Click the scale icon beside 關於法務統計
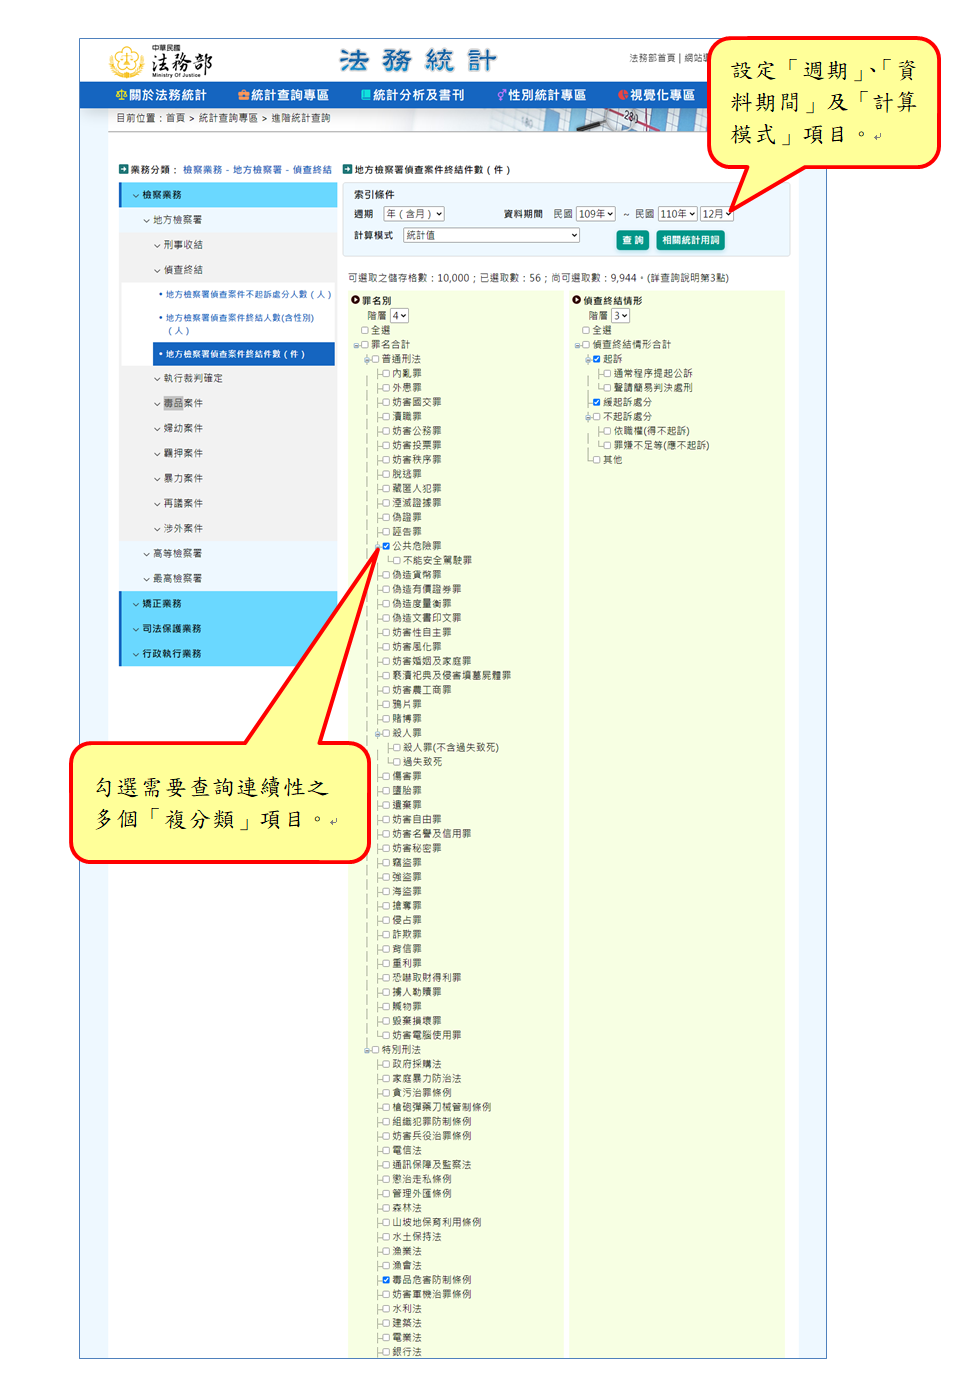962x1397 pixels. click(x=121, y=95)
